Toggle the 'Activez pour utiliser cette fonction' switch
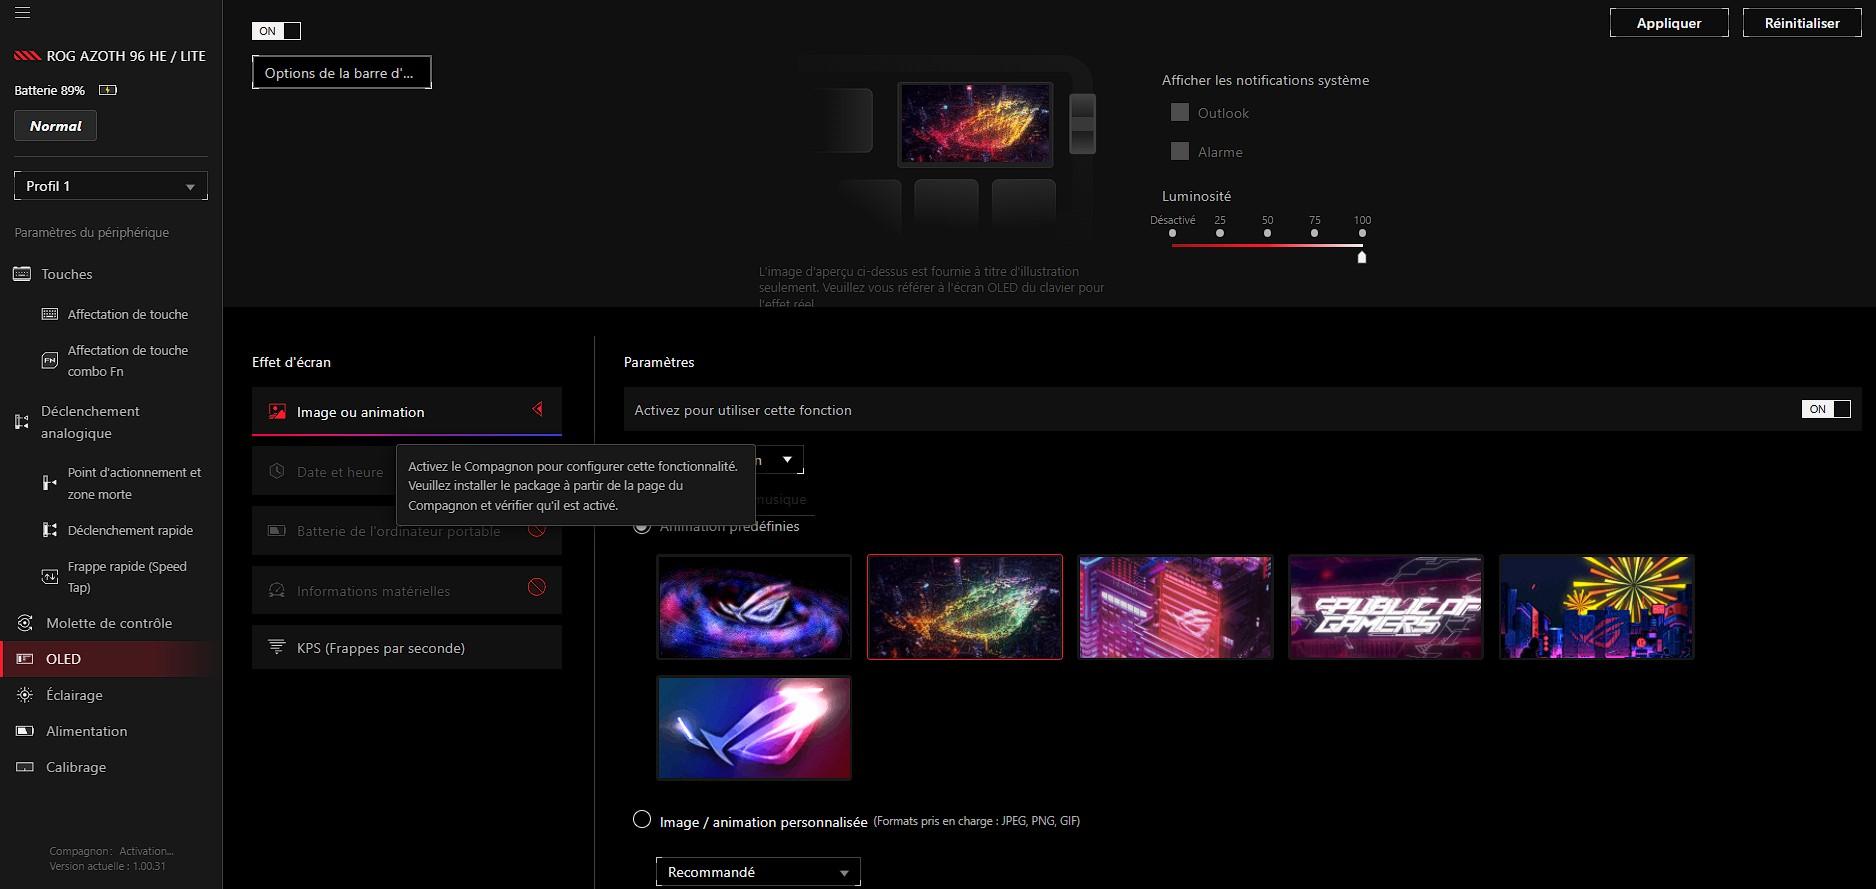Viewport: 1876px width, 889px height. click(1826, 409)
